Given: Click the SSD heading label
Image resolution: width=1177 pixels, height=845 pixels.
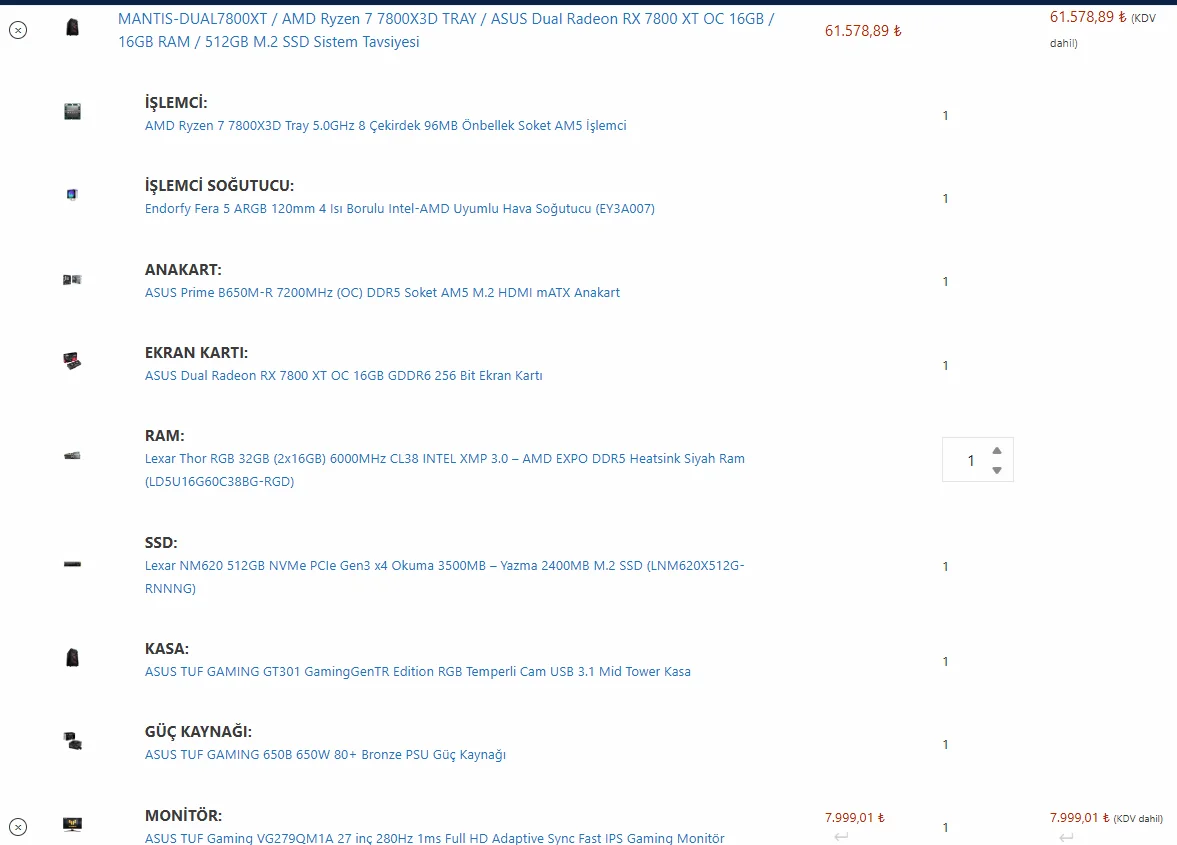Looking at the screenshot, I should pyautogui.click(x=161, y=543).
